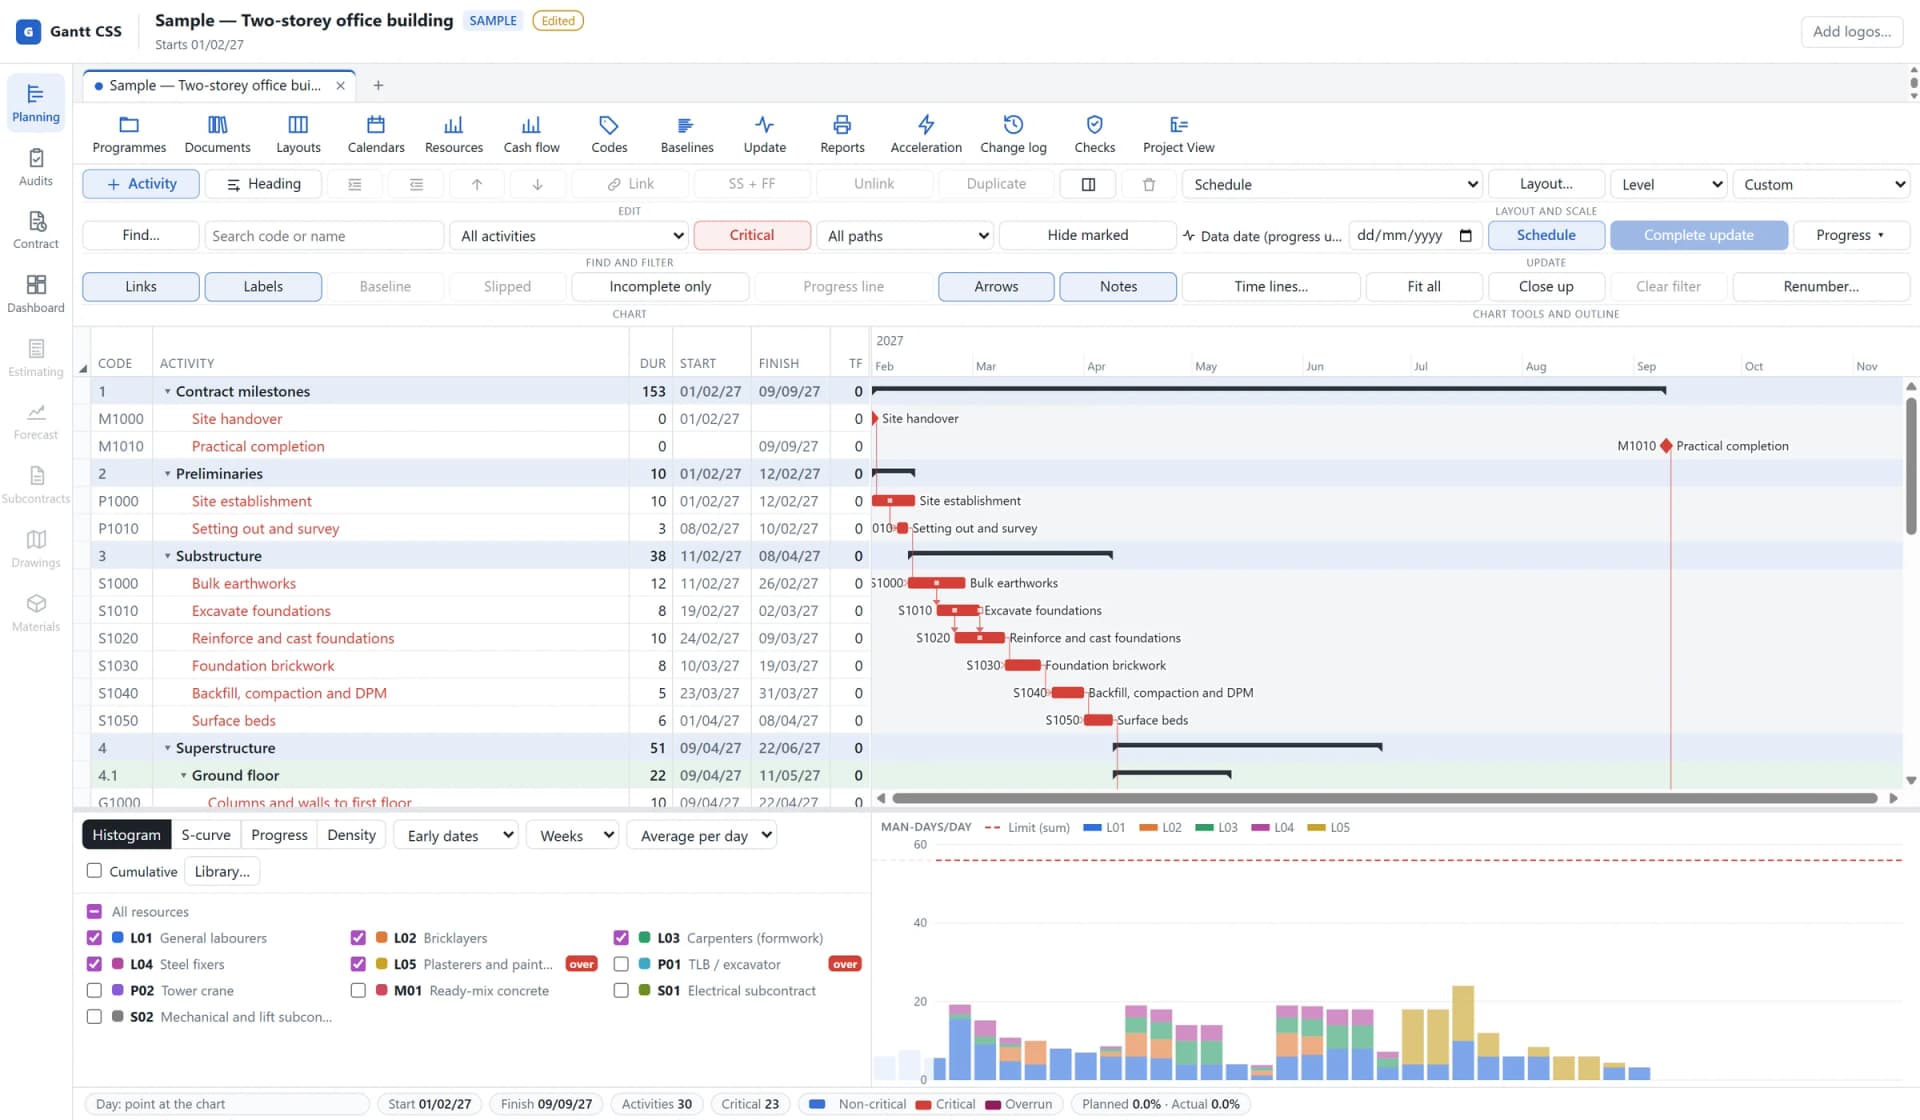Uncheck the L01 General labourers resource
Screen dimensions: 1920x1120
point(94,937)
